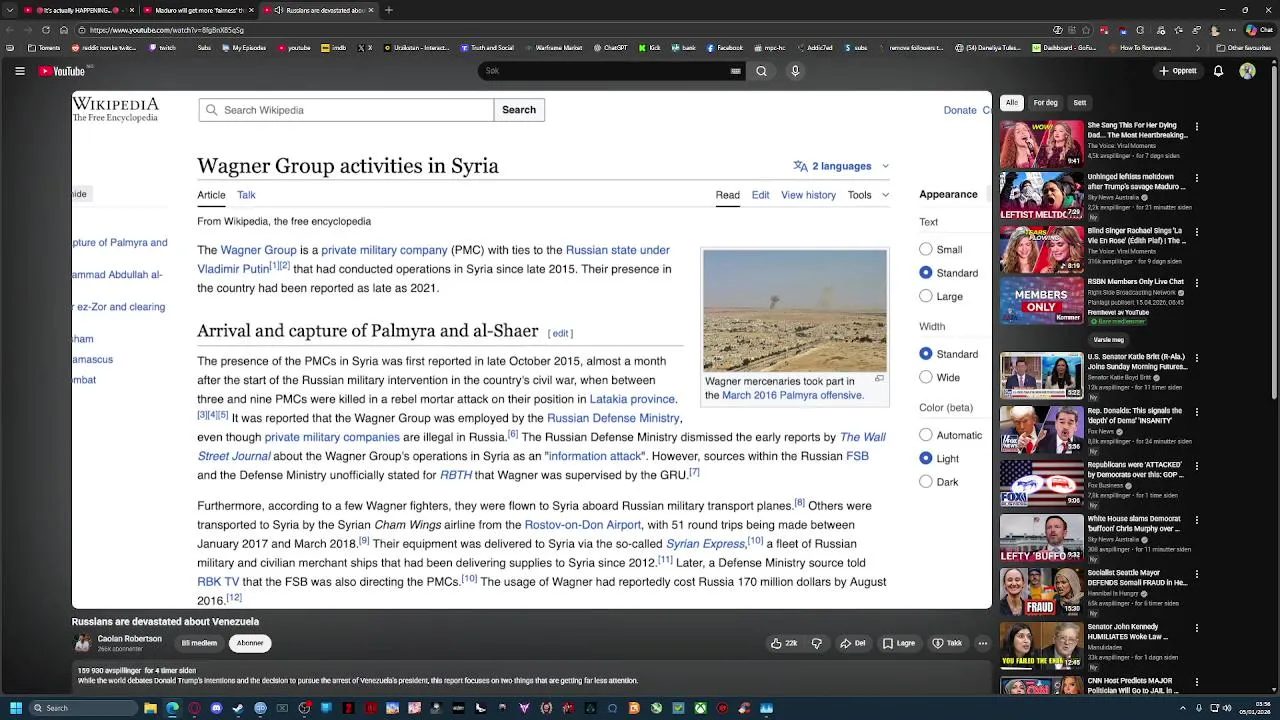This screenshot has width=1280, height=720.
Task: Choose Light color mode
Action: pyautogui.click(x=926, y=458)
